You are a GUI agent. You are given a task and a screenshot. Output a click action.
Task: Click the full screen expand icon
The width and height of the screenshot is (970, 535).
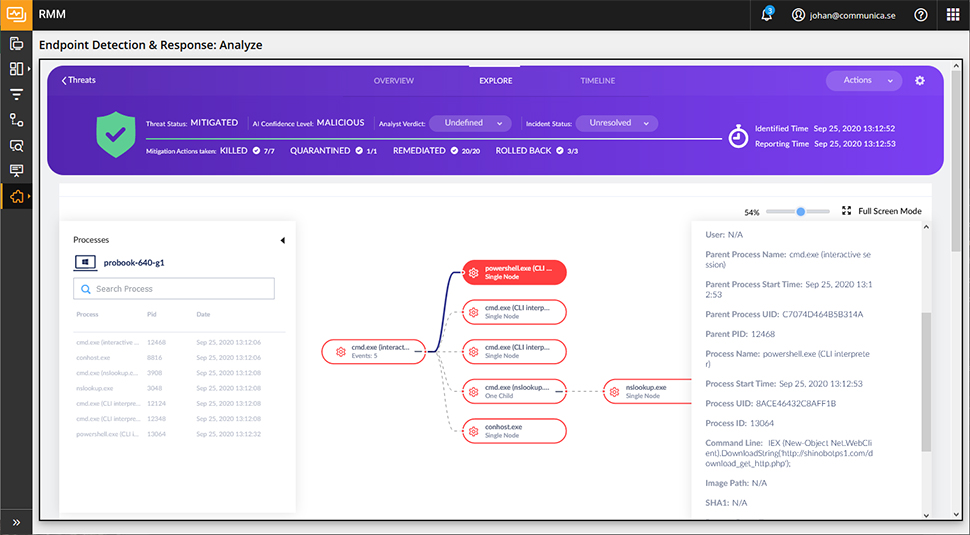coord(846,211)
